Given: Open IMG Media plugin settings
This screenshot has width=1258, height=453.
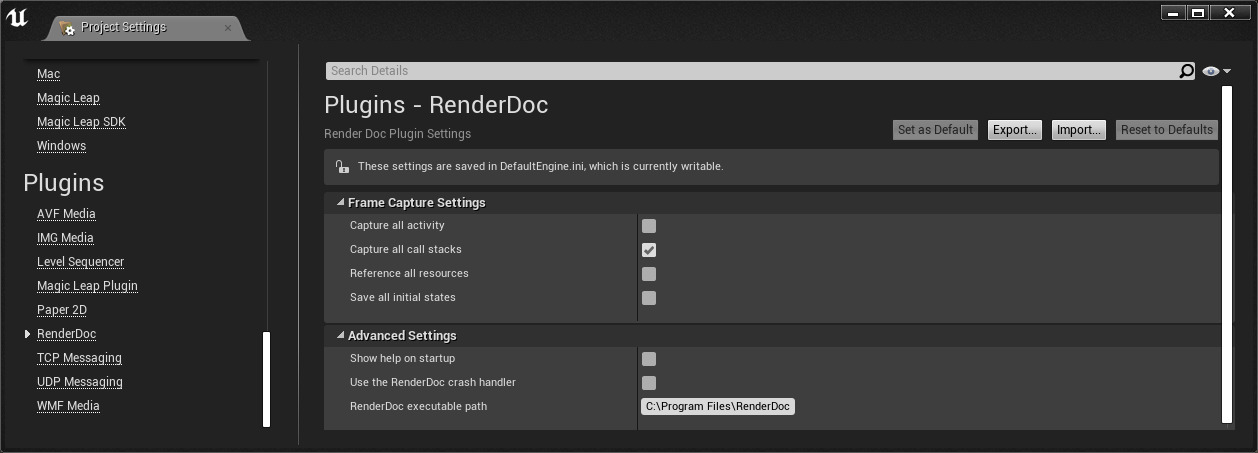Looking at the screenshot, I should pos(65,238).
